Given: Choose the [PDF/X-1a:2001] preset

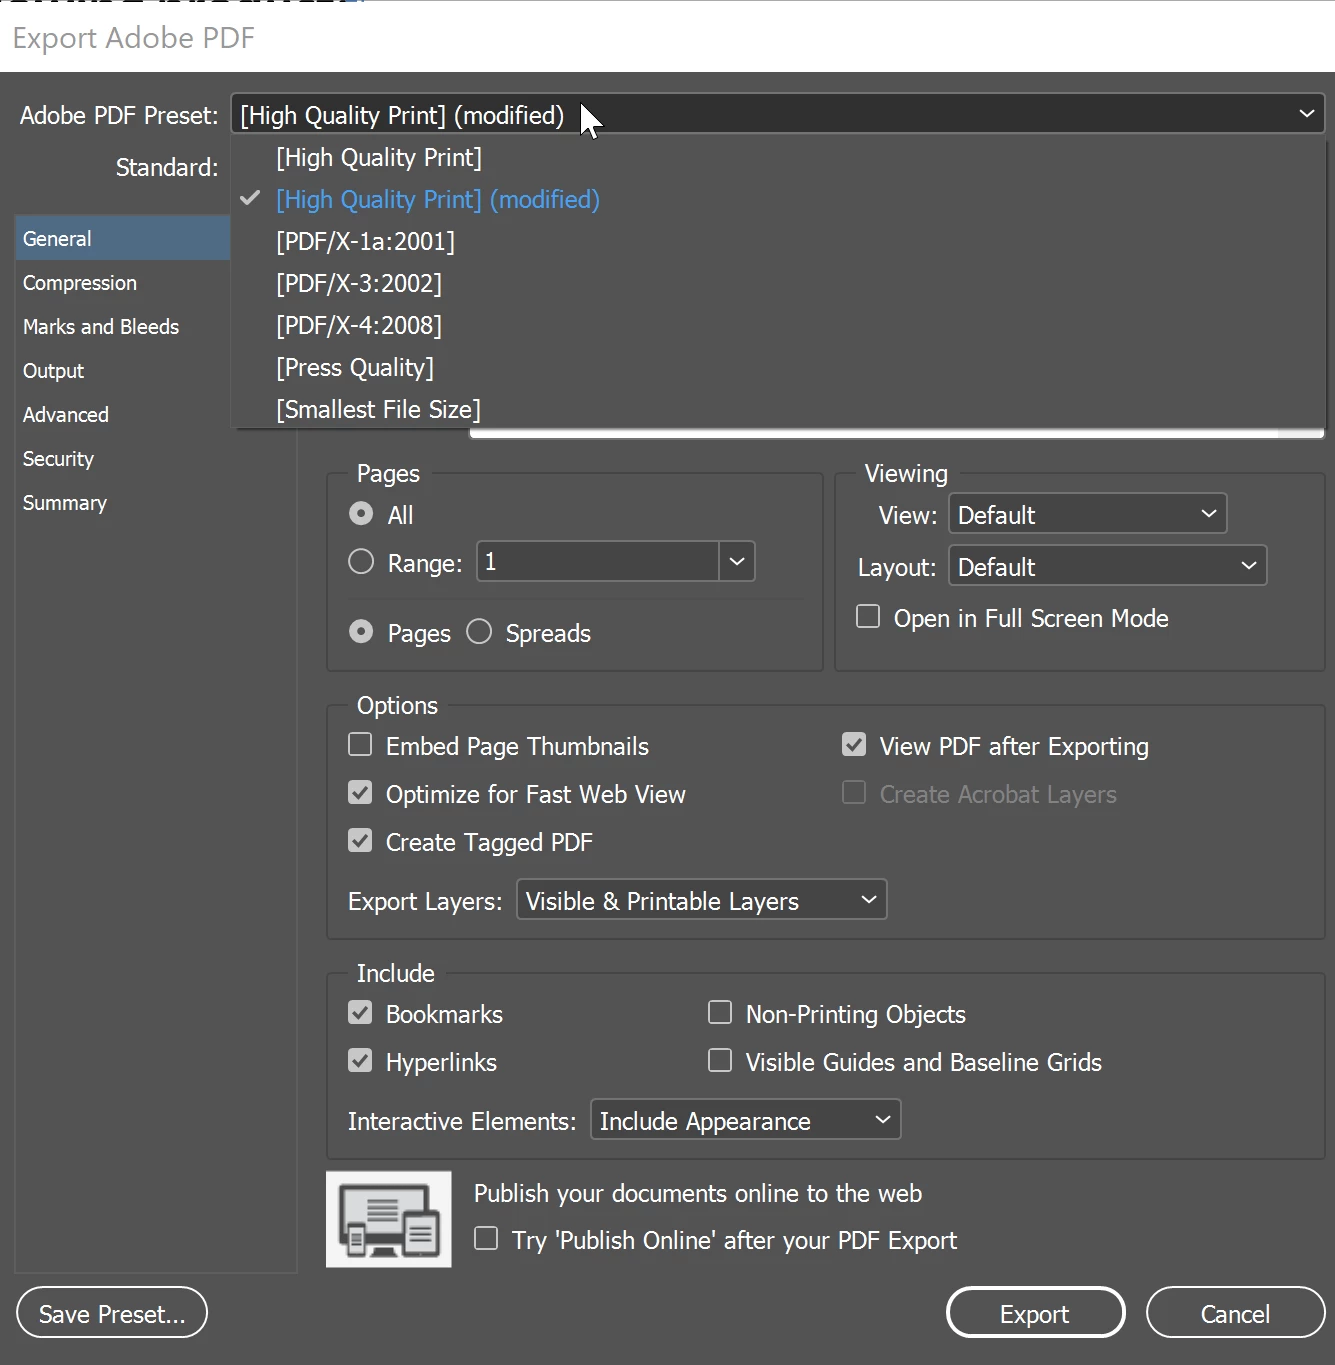Looking at the screenshot, I should pyautogui.click(x=778, y=242).
